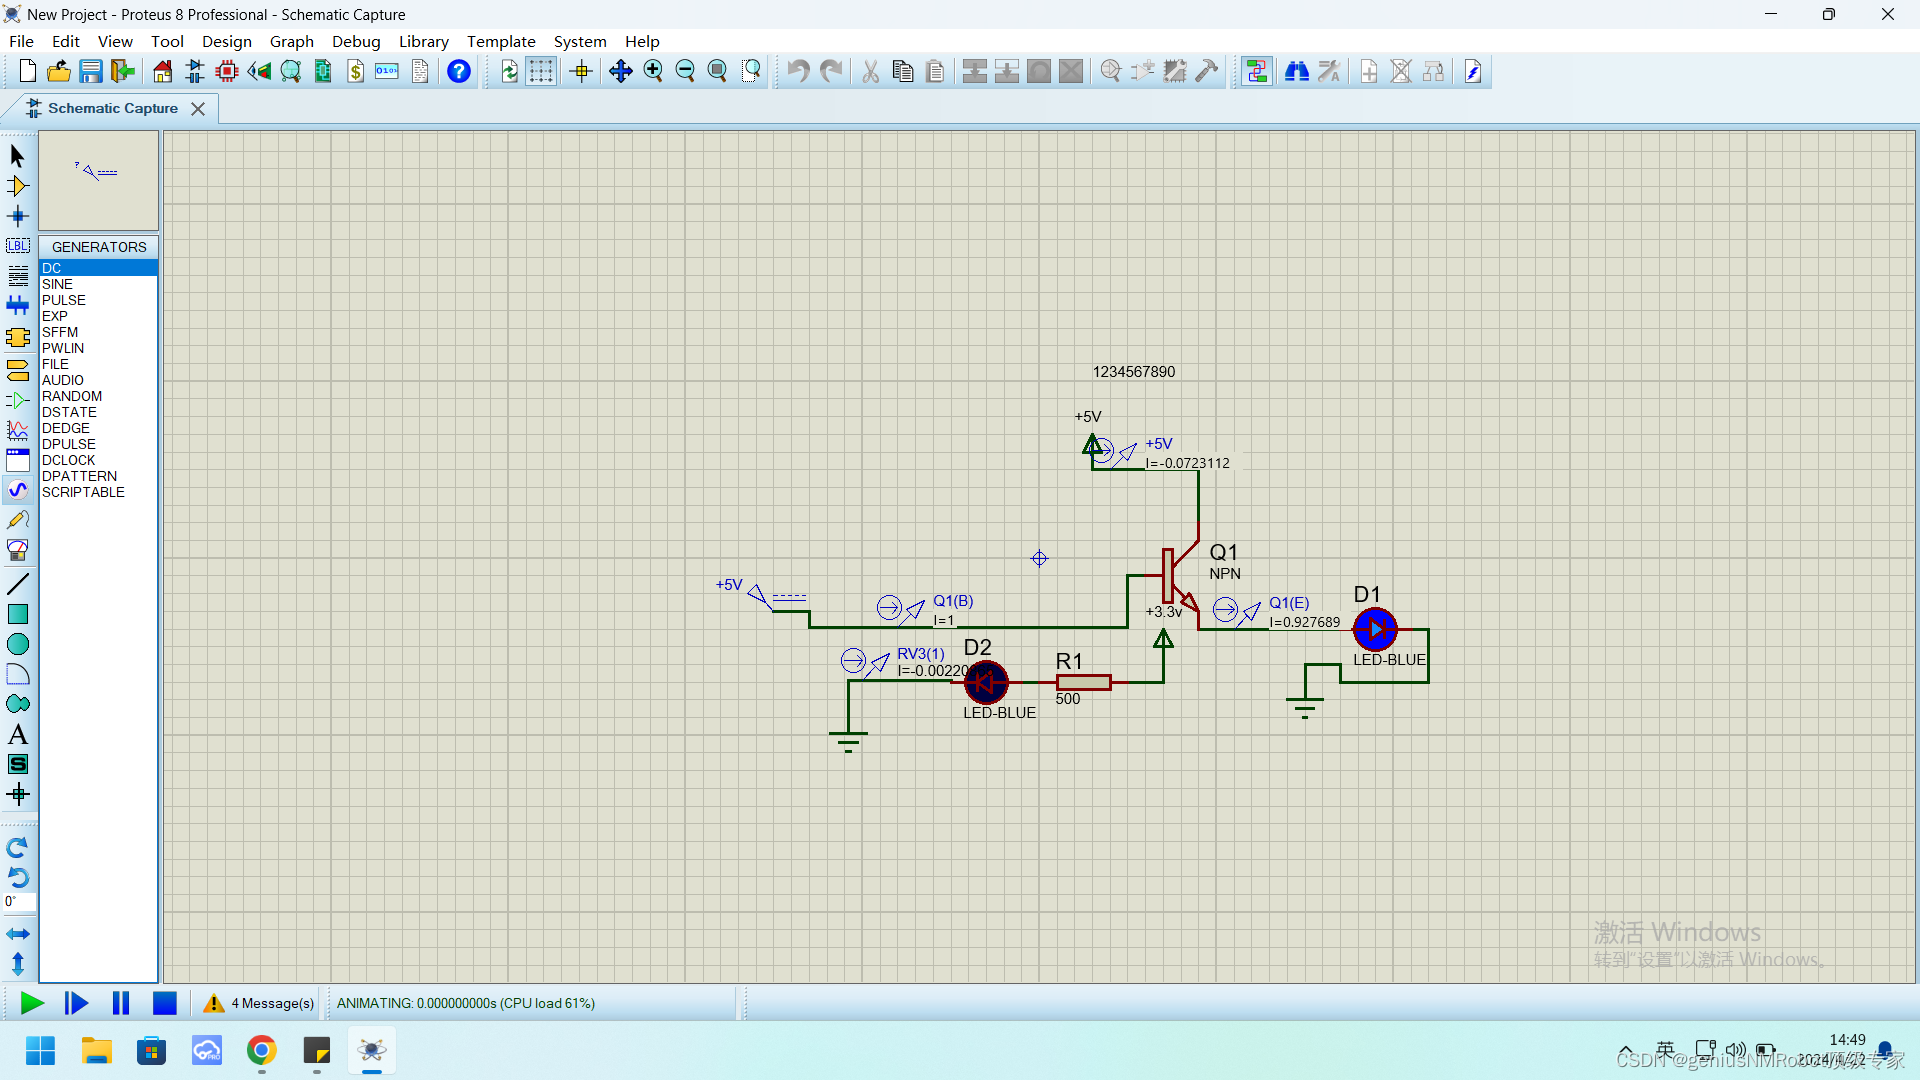Open the Bill of Materials icon
Screen dimensions: 1920x1080
click(356, 71)
